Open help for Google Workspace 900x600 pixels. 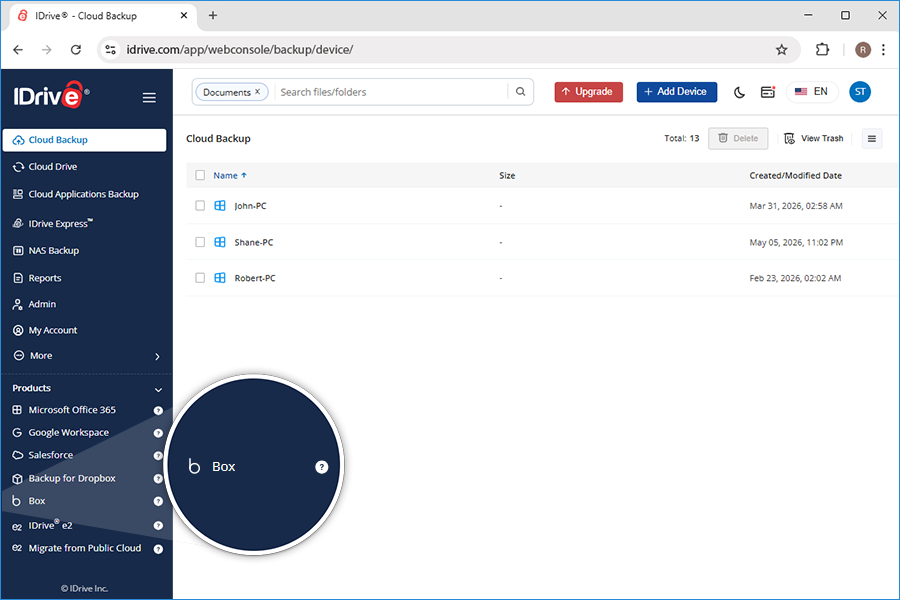point(158,433)
